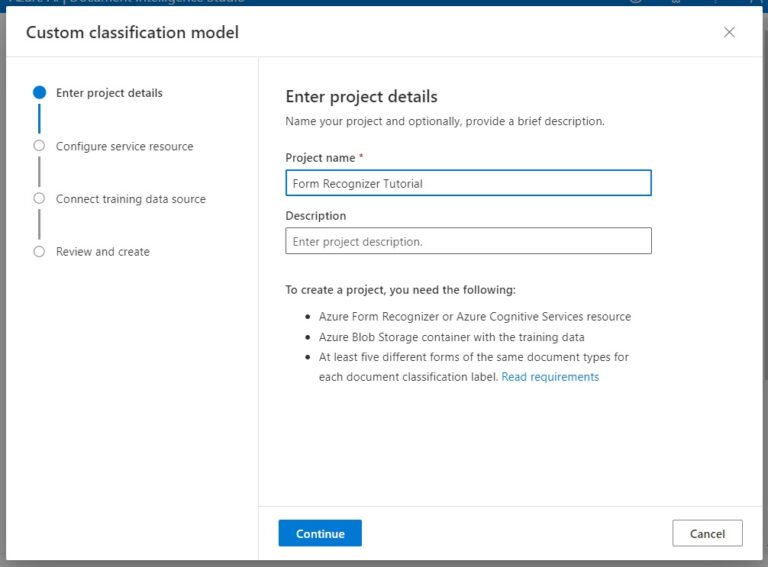The image size is (768, 567).
Task: Open 'Connect training data source' step label
Action: [130, 199]
